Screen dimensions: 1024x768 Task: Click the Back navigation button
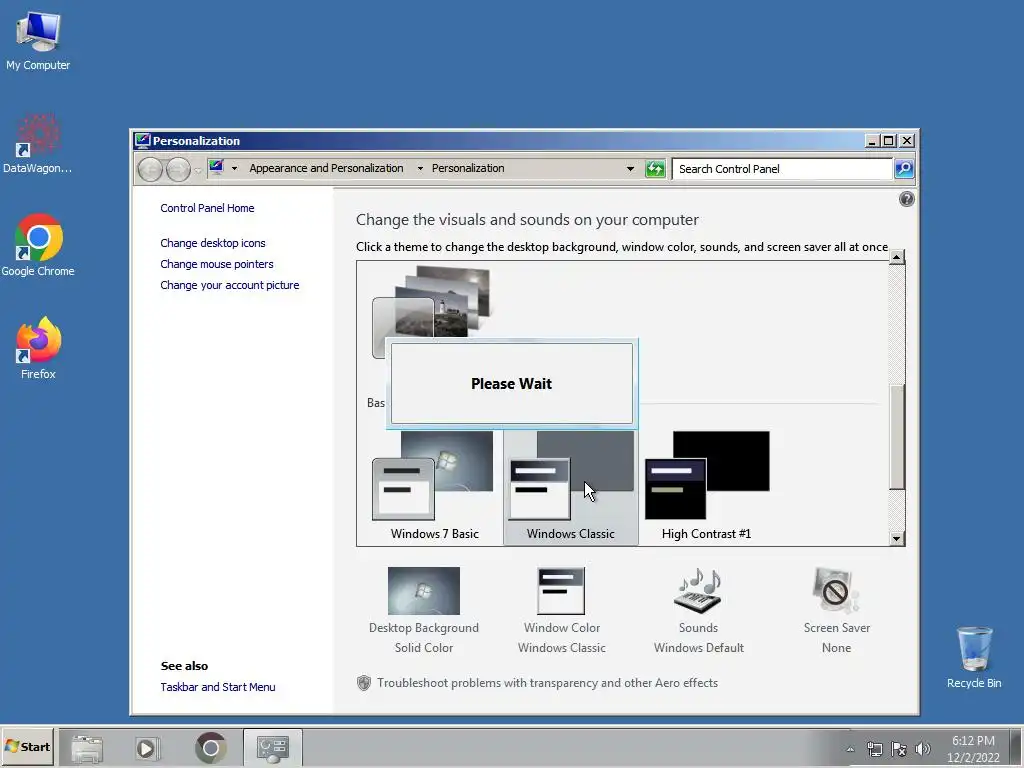click(x=150, y=169)
